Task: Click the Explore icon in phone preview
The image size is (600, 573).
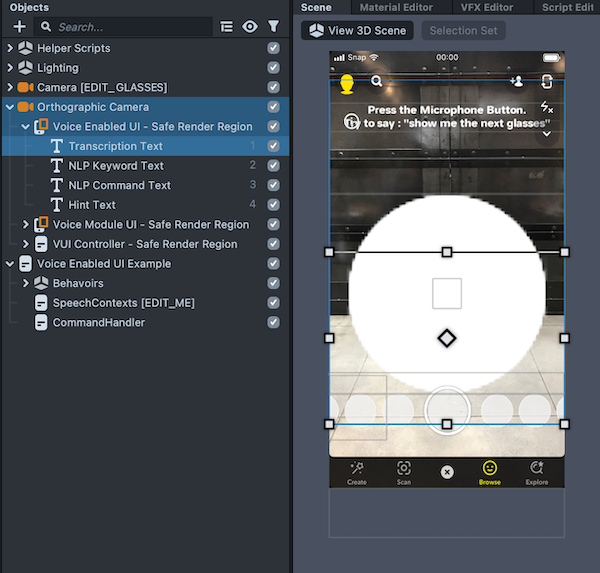Action: tap(537, 469)
